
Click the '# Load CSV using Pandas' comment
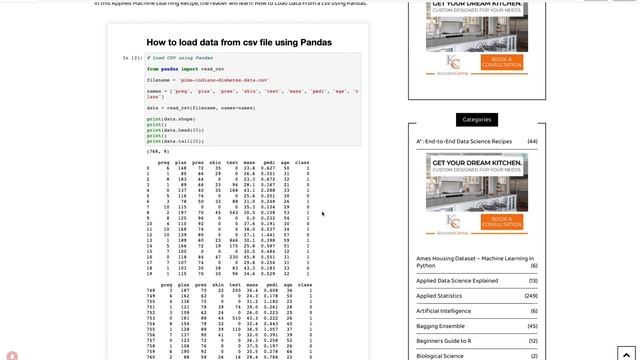point(180,58)
